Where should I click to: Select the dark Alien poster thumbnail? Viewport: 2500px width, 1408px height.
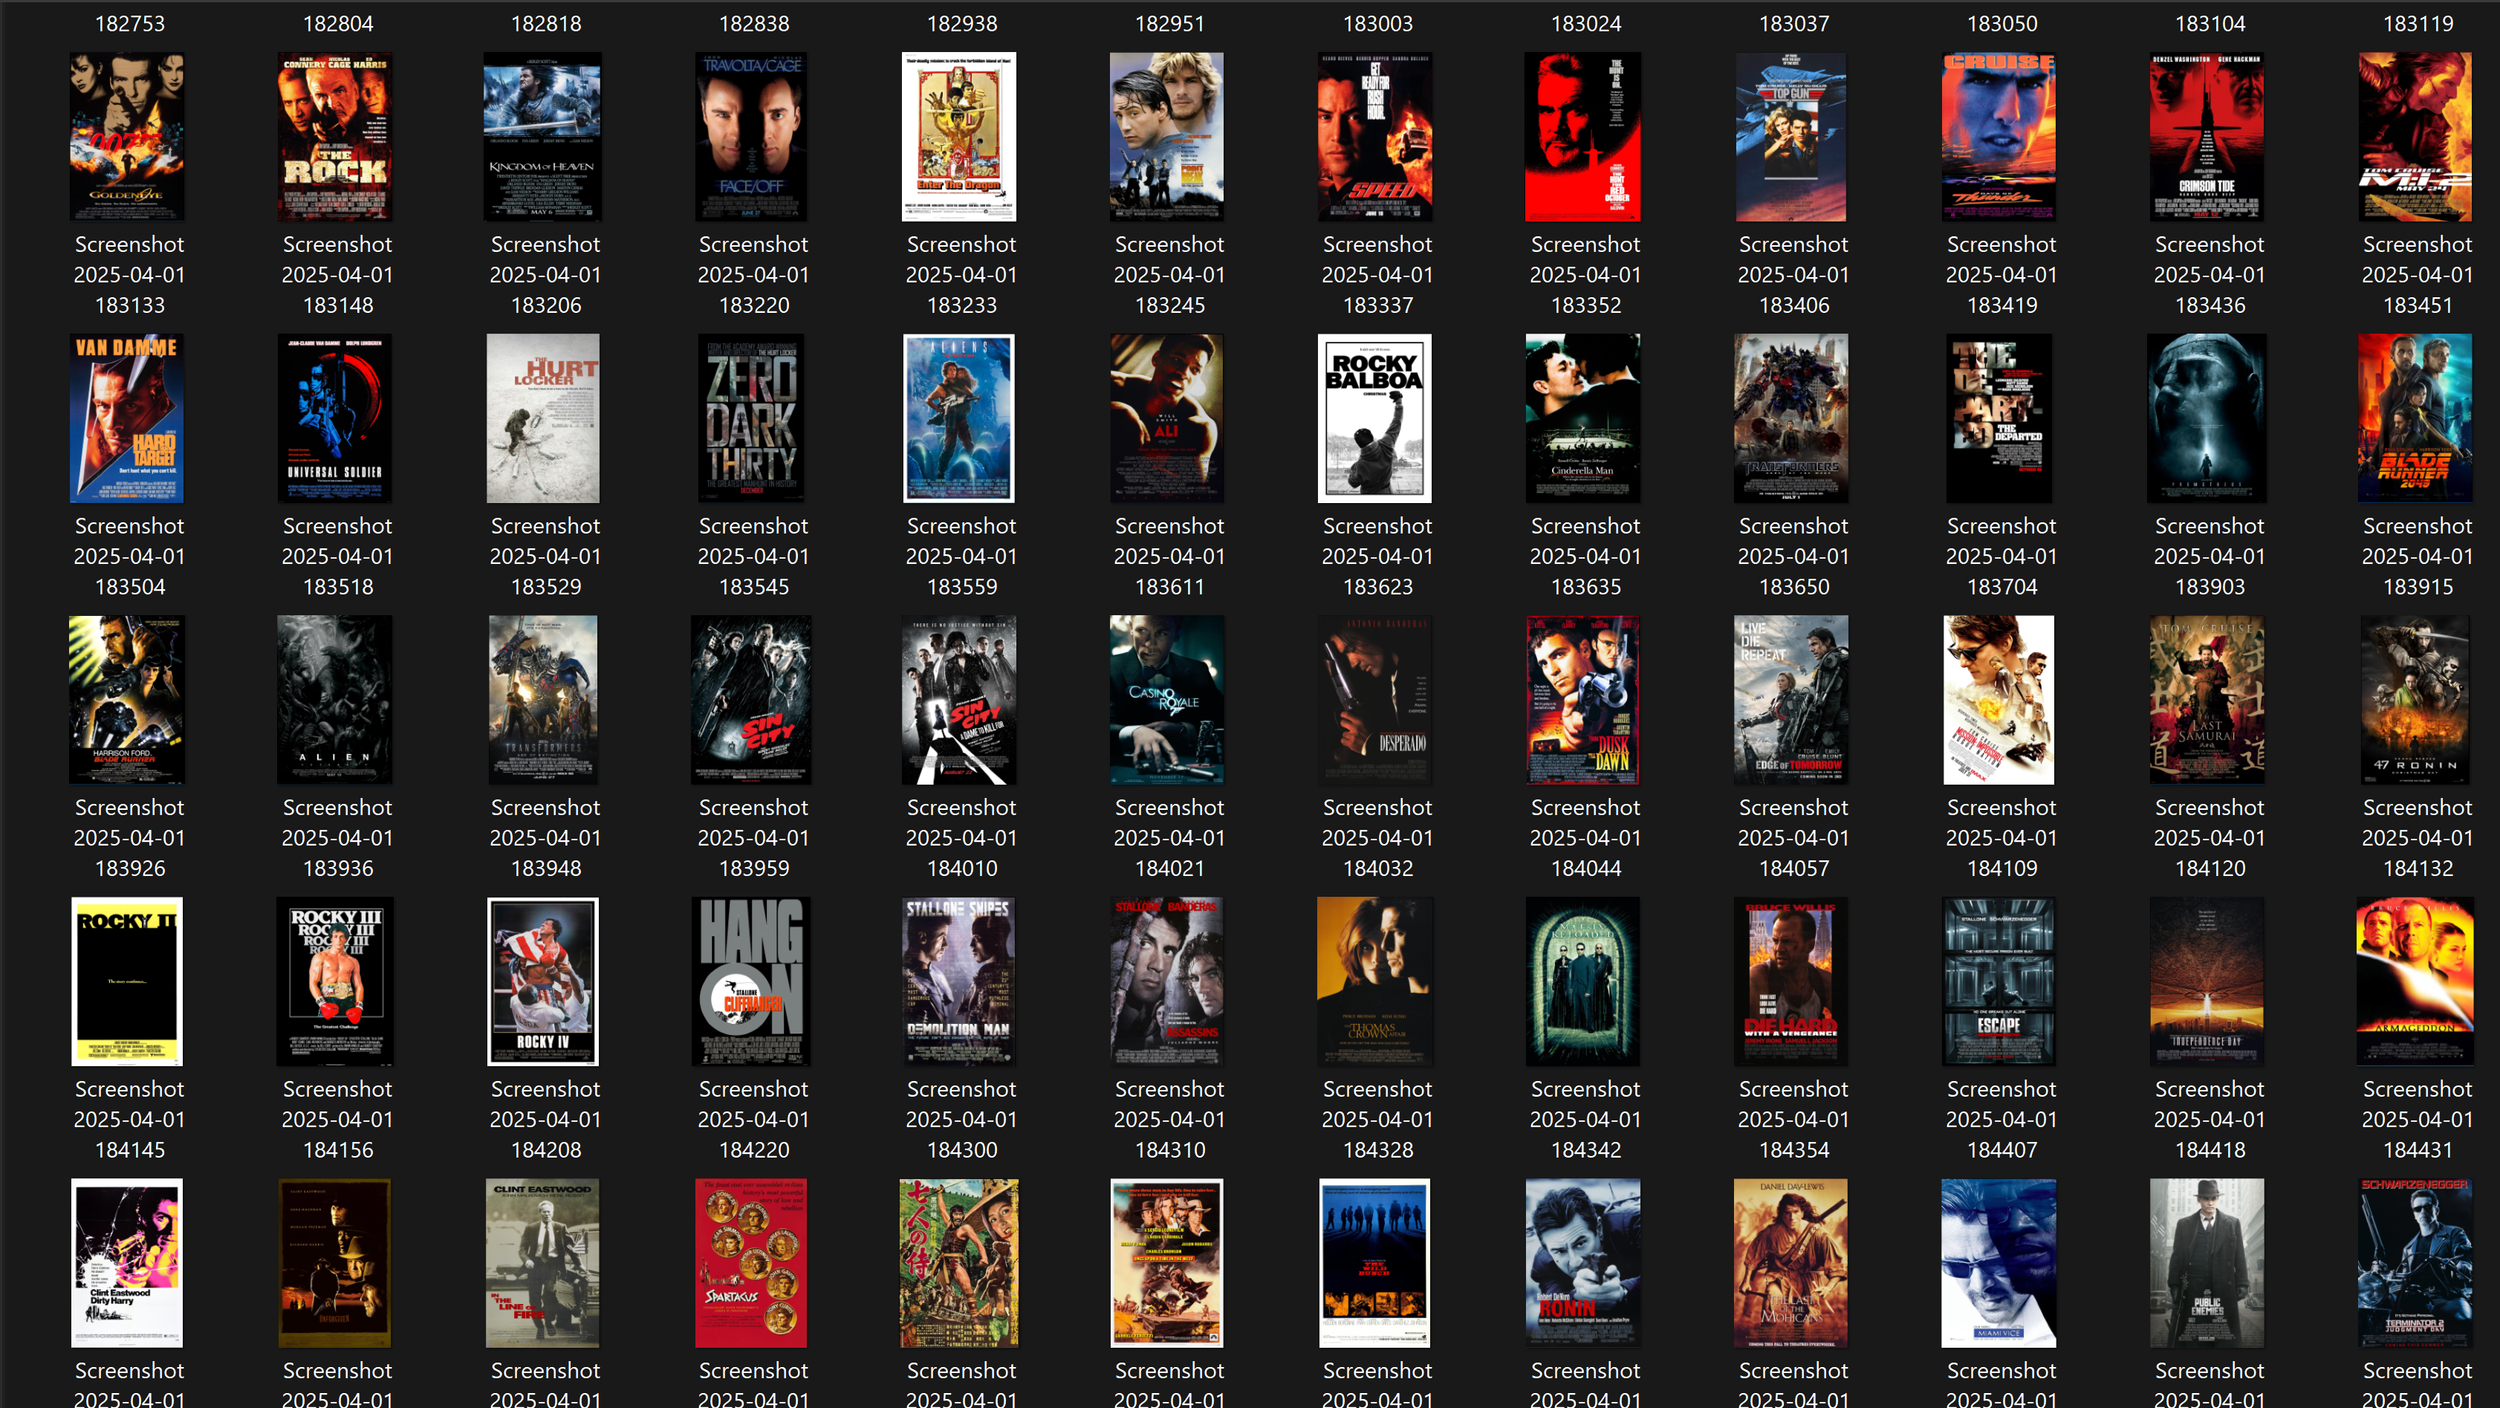335,700
